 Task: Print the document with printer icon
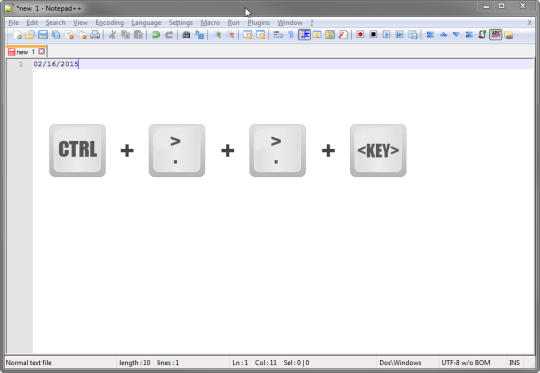point(95,35)
